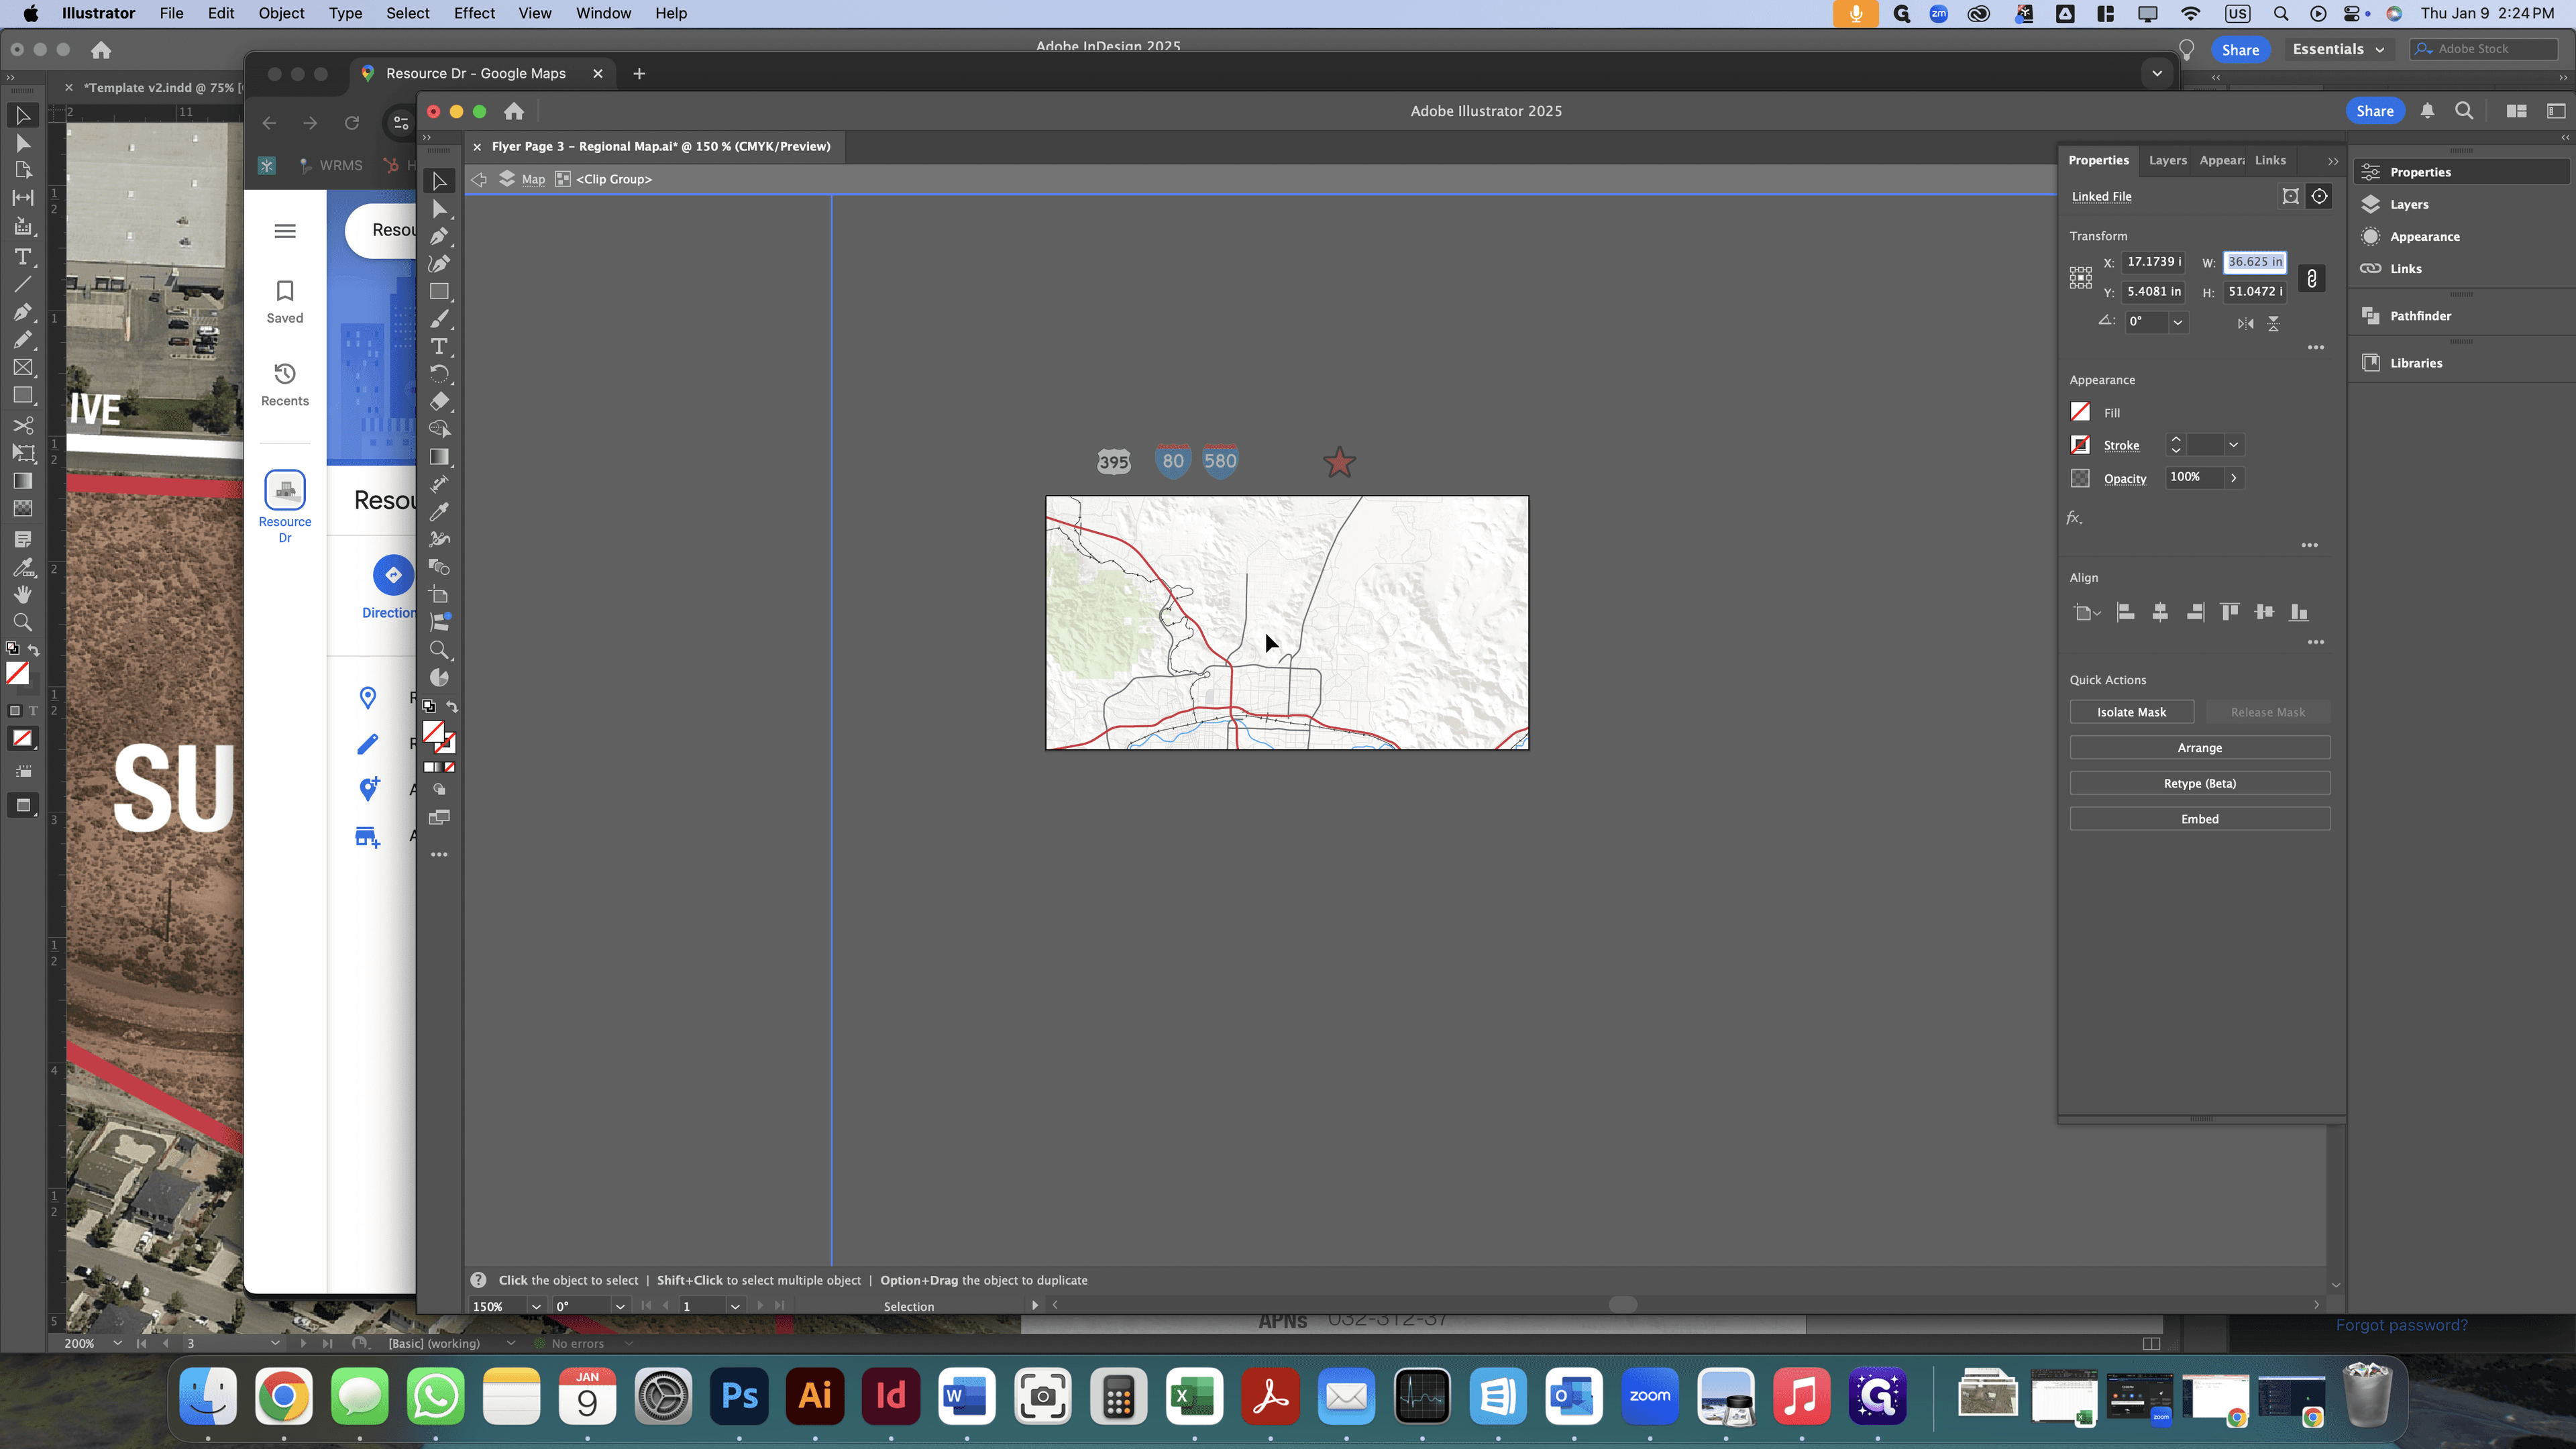The image size is (2576, 1449).
Task: Select the Rotate tool in Illustrator
Action: pyautogui.click(x=439, y=373)
